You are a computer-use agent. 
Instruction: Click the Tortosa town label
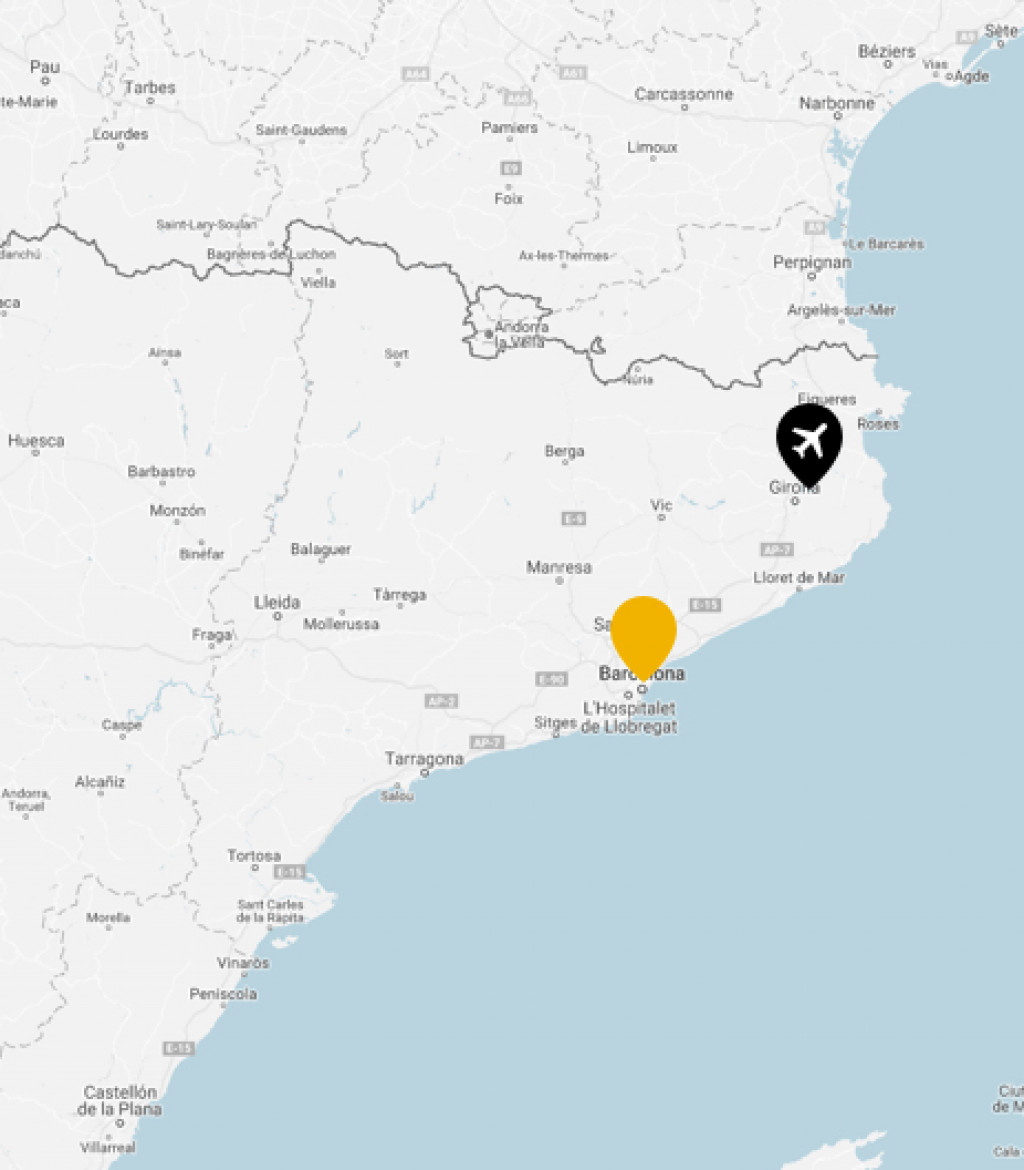click(x=254, y=856)
